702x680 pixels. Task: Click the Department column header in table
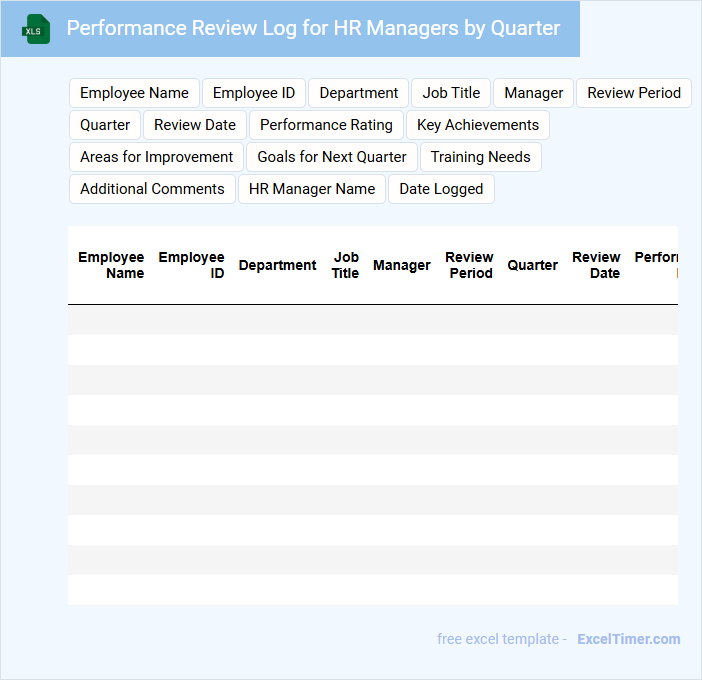277,265
